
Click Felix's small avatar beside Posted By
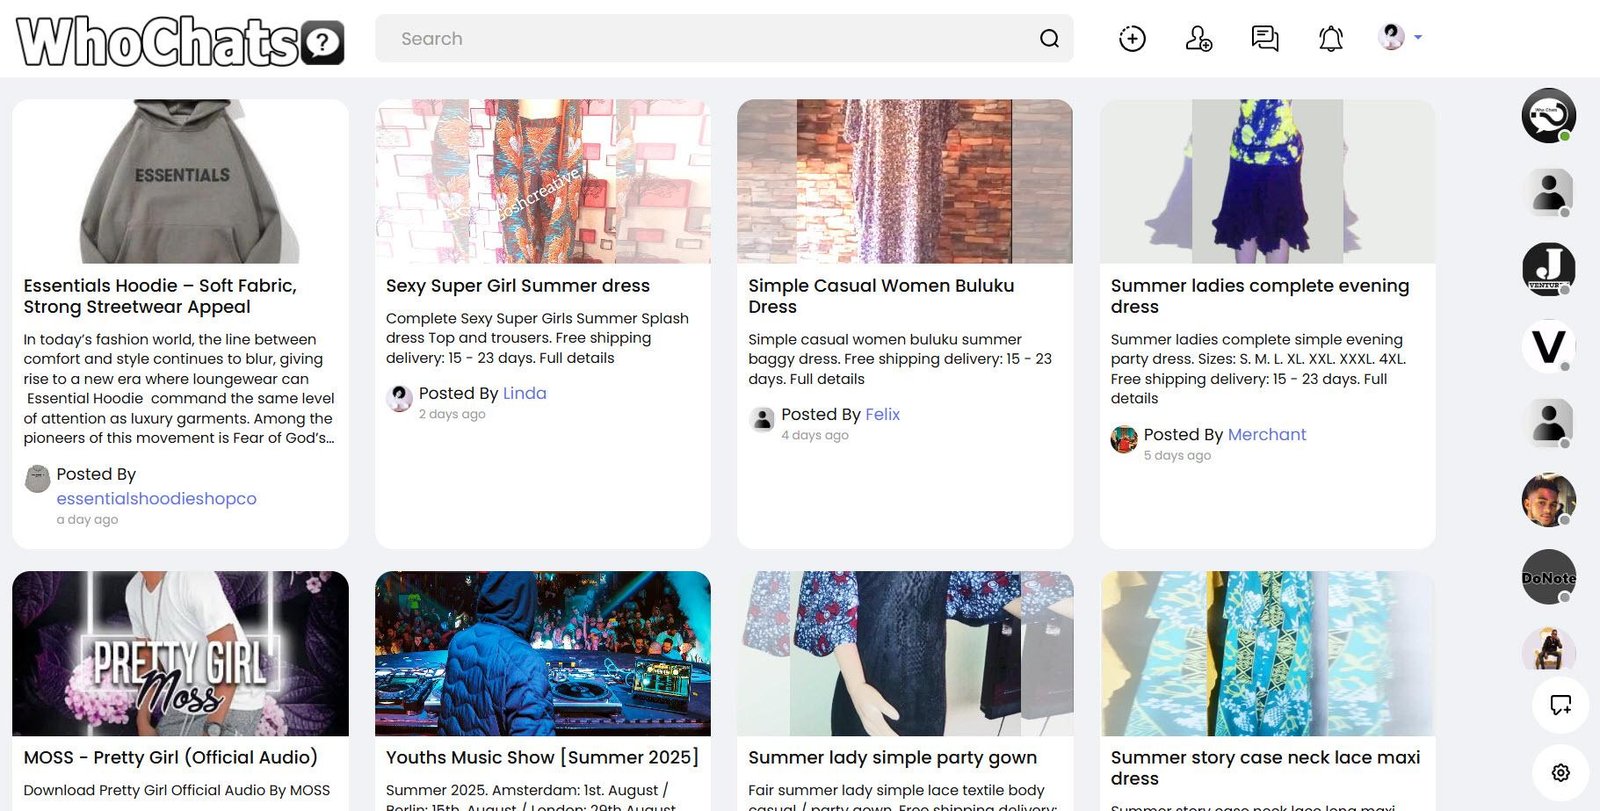(762, 419)
